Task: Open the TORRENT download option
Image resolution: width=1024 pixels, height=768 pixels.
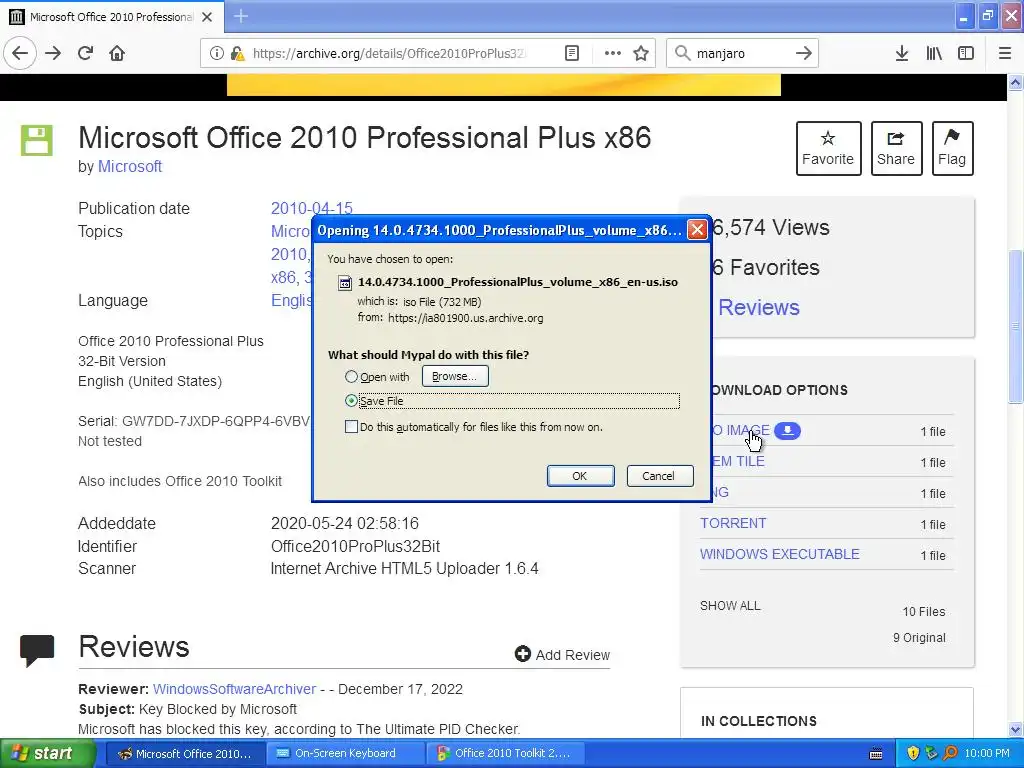Action: click(x=733, y=523)
